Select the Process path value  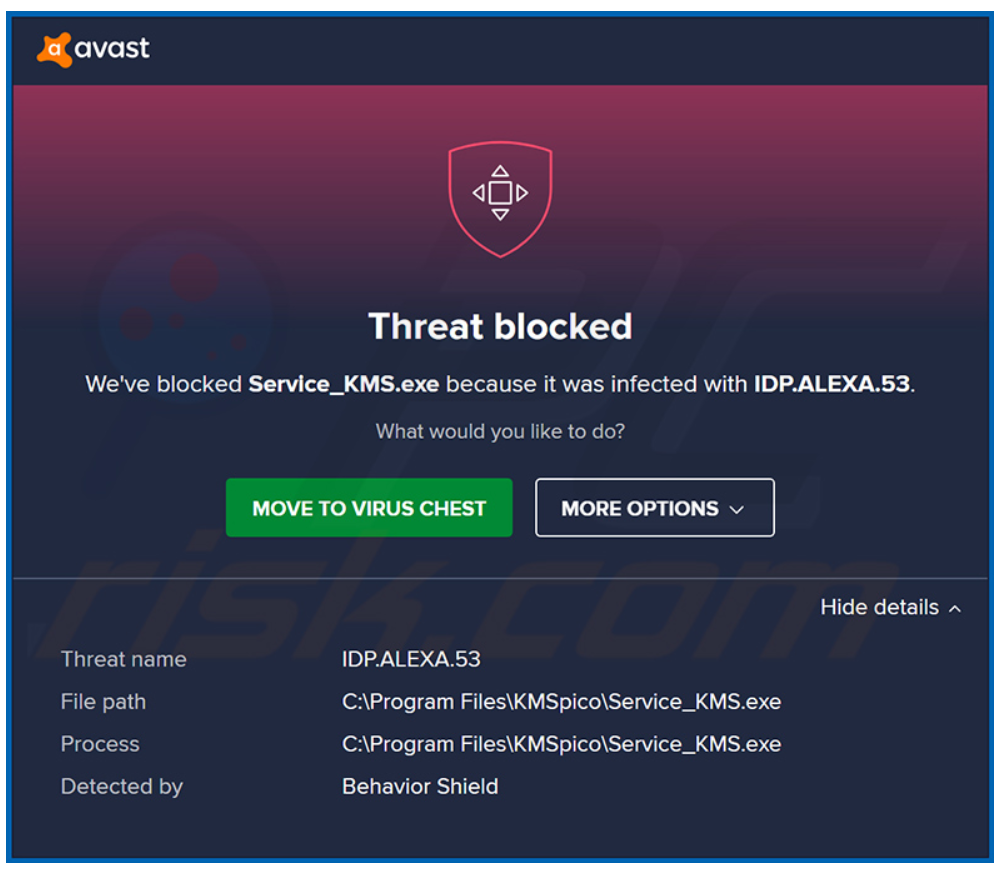point(561,744)
